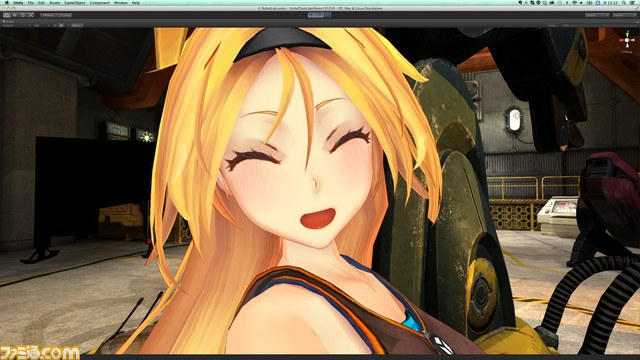Toggle scene lighting button in Scene bar
The height and width of the screenshot is (360, 640).
click(x=61, y=25)
